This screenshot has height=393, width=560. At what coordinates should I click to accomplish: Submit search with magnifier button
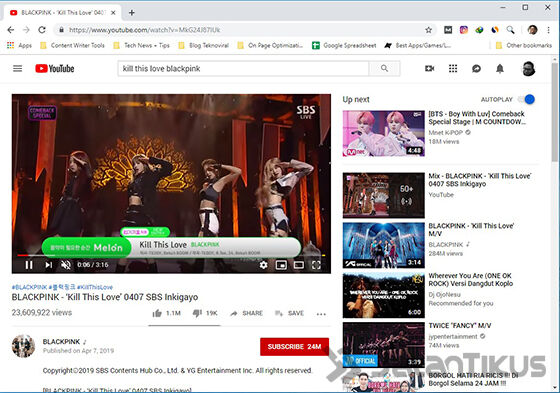pos(384,68)
